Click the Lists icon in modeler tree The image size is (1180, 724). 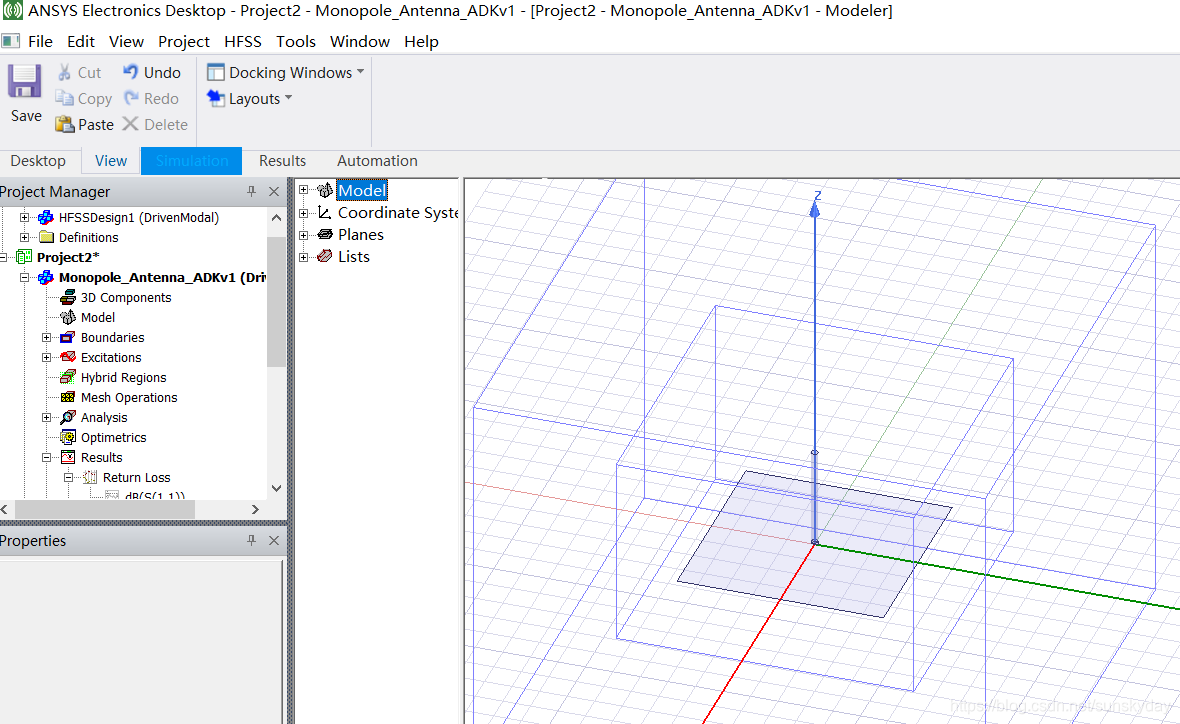(324, 256)
